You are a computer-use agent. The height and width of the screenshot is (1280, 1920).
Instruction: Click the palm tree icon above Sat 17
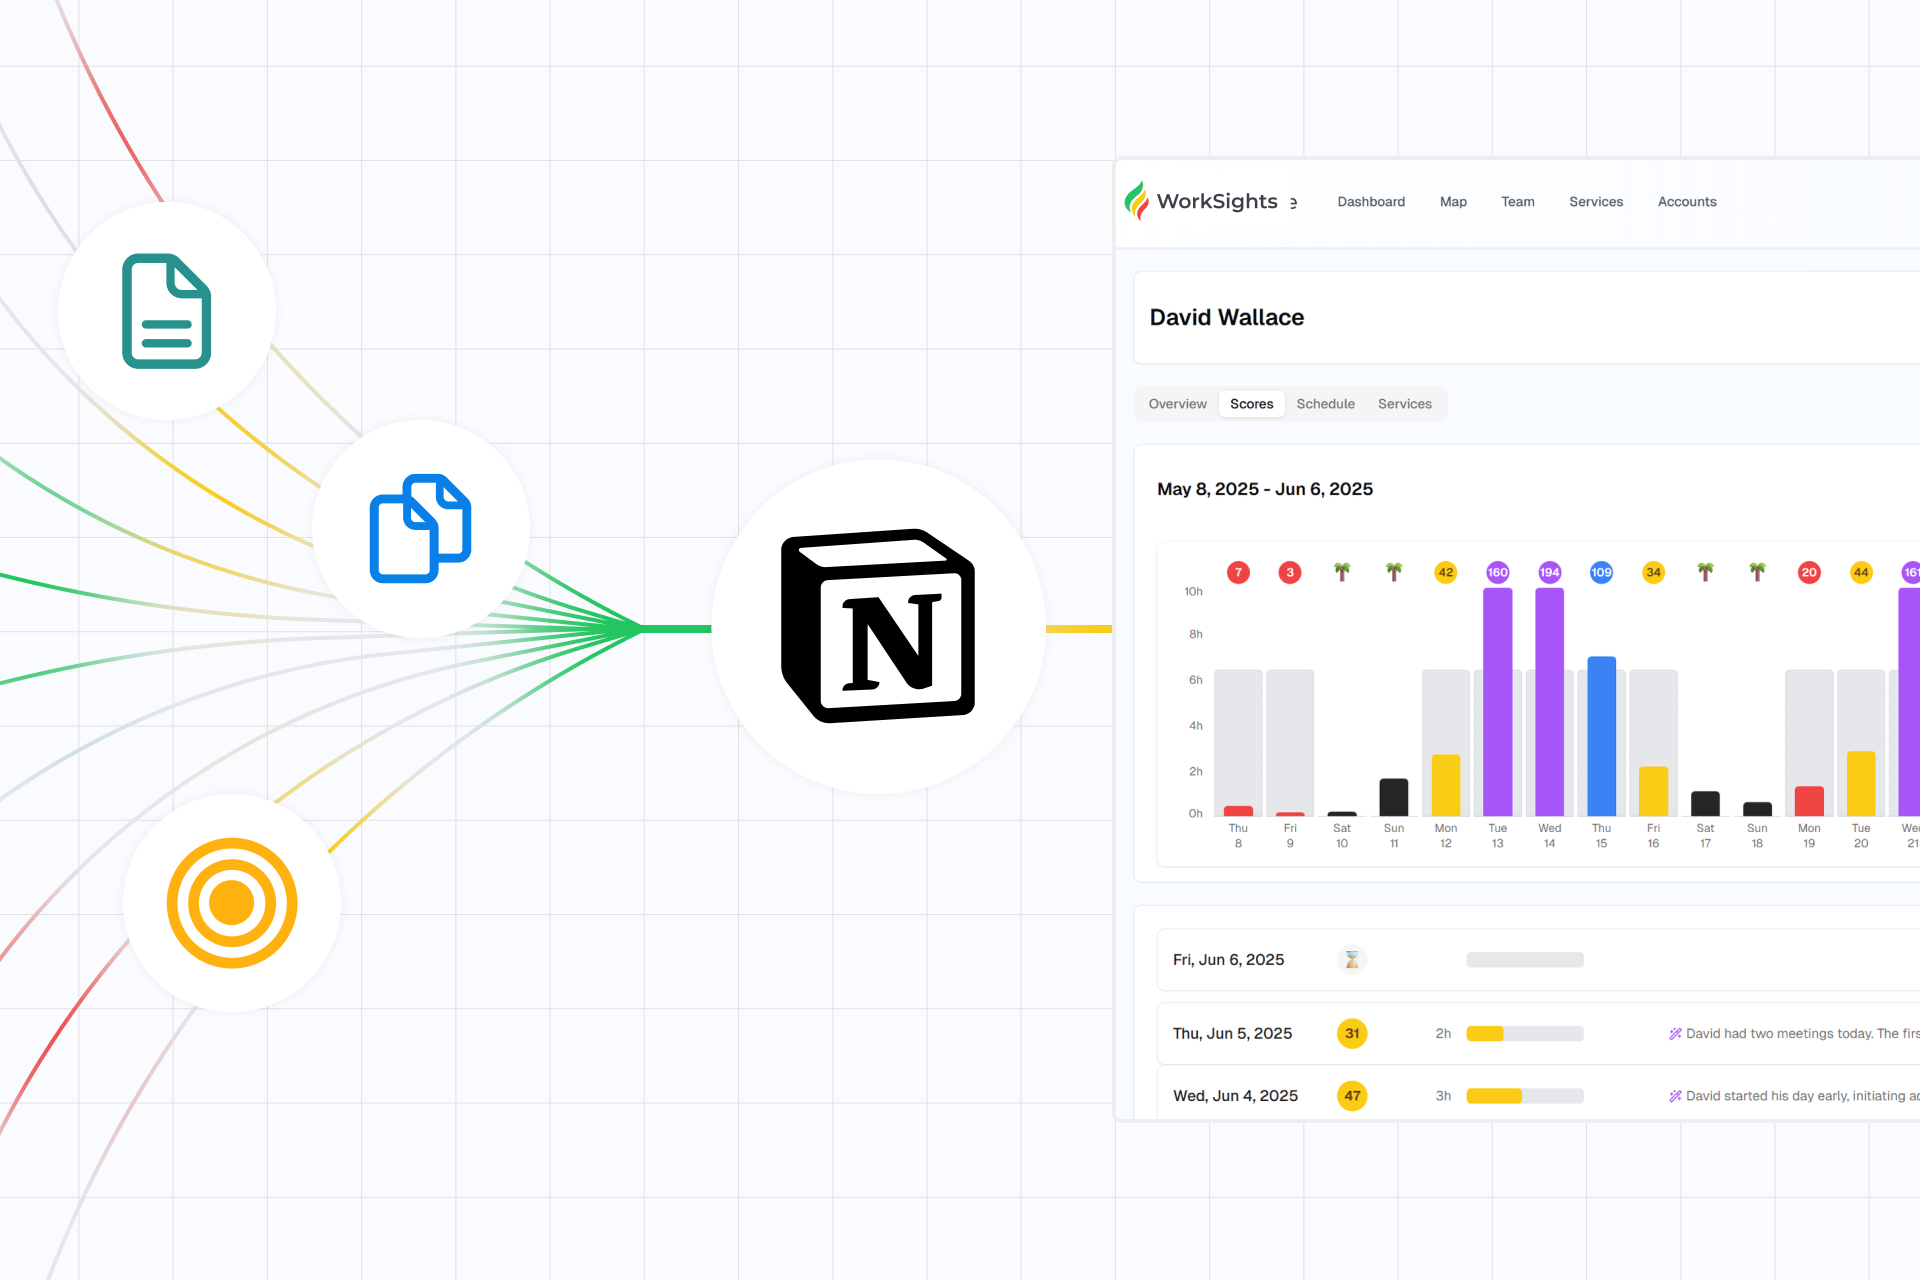[x=1706, y=572]
